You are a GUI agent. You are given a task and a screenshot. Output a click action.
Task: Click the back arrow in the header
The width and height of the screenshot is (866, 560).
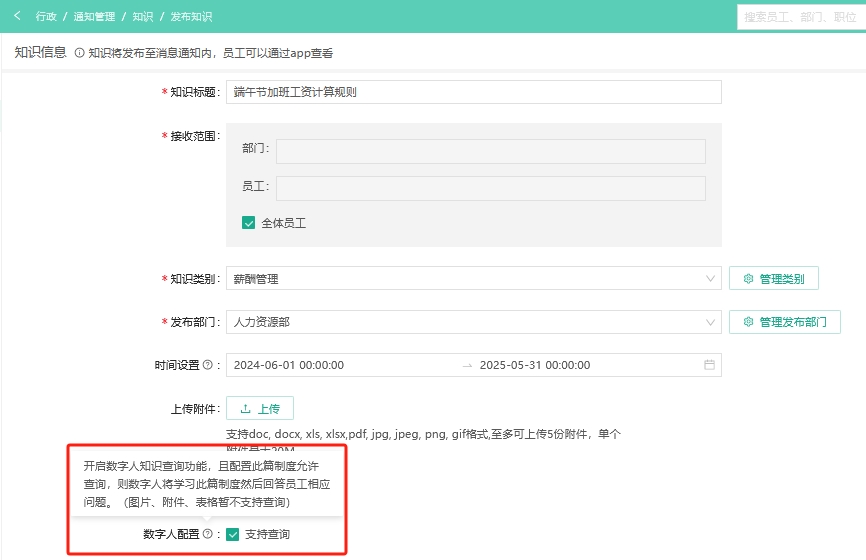17,17
